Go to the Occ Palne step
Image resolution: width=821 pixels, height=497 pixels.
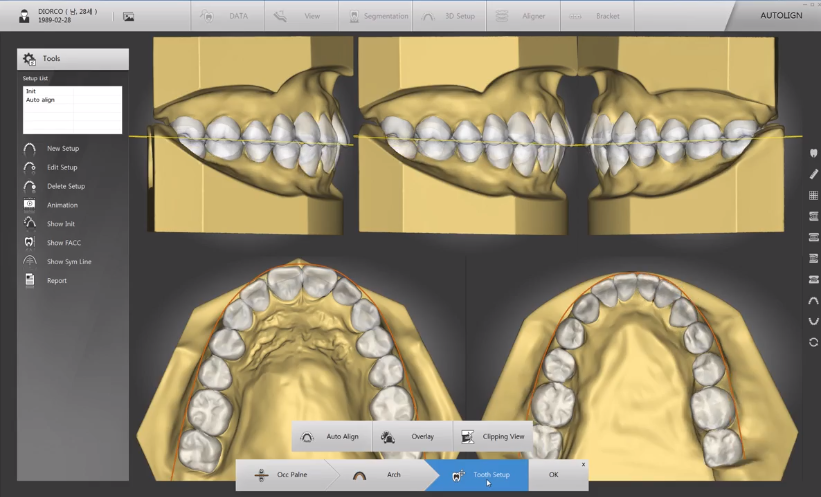coord(283,475)
